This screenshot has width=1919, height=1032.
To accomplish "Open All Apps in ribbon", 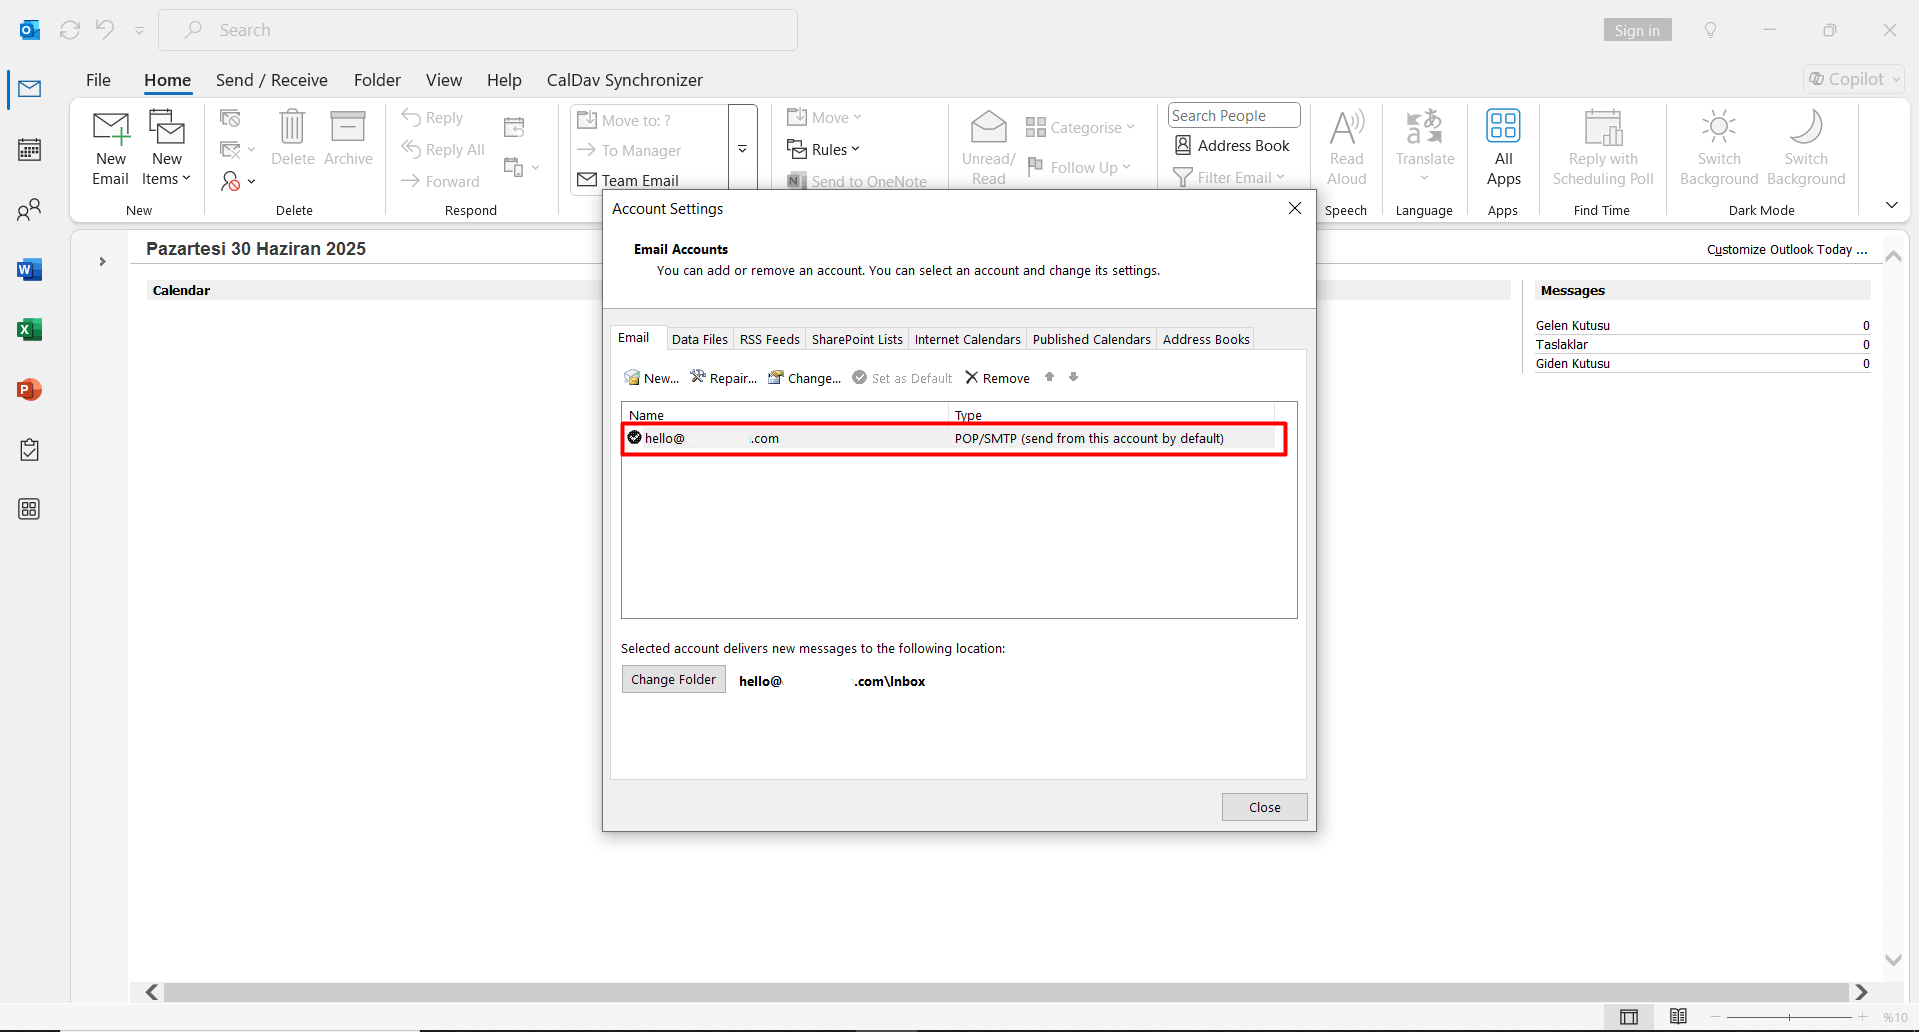I will (1503, 148).
